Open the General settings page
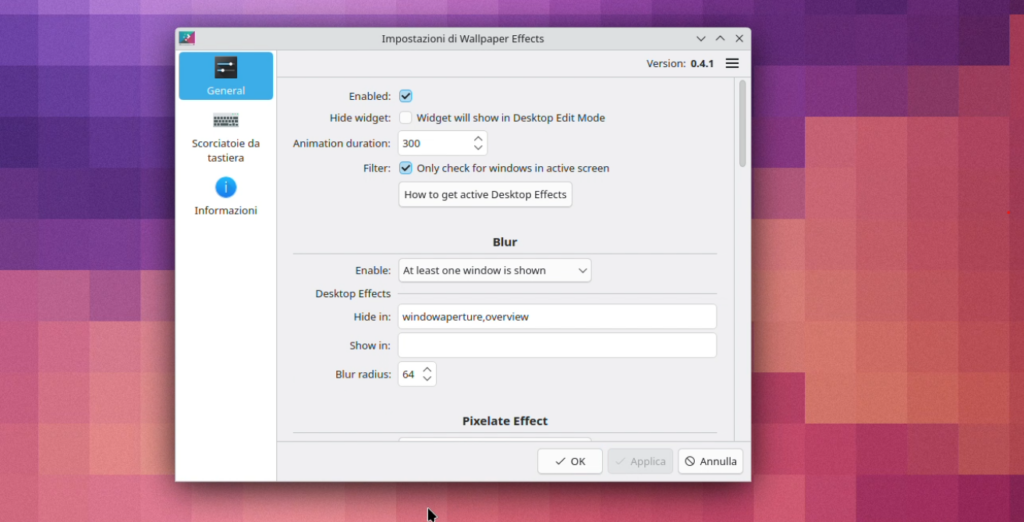The height and width of the screenshot is (522, 1024). (x=226, y=76)
